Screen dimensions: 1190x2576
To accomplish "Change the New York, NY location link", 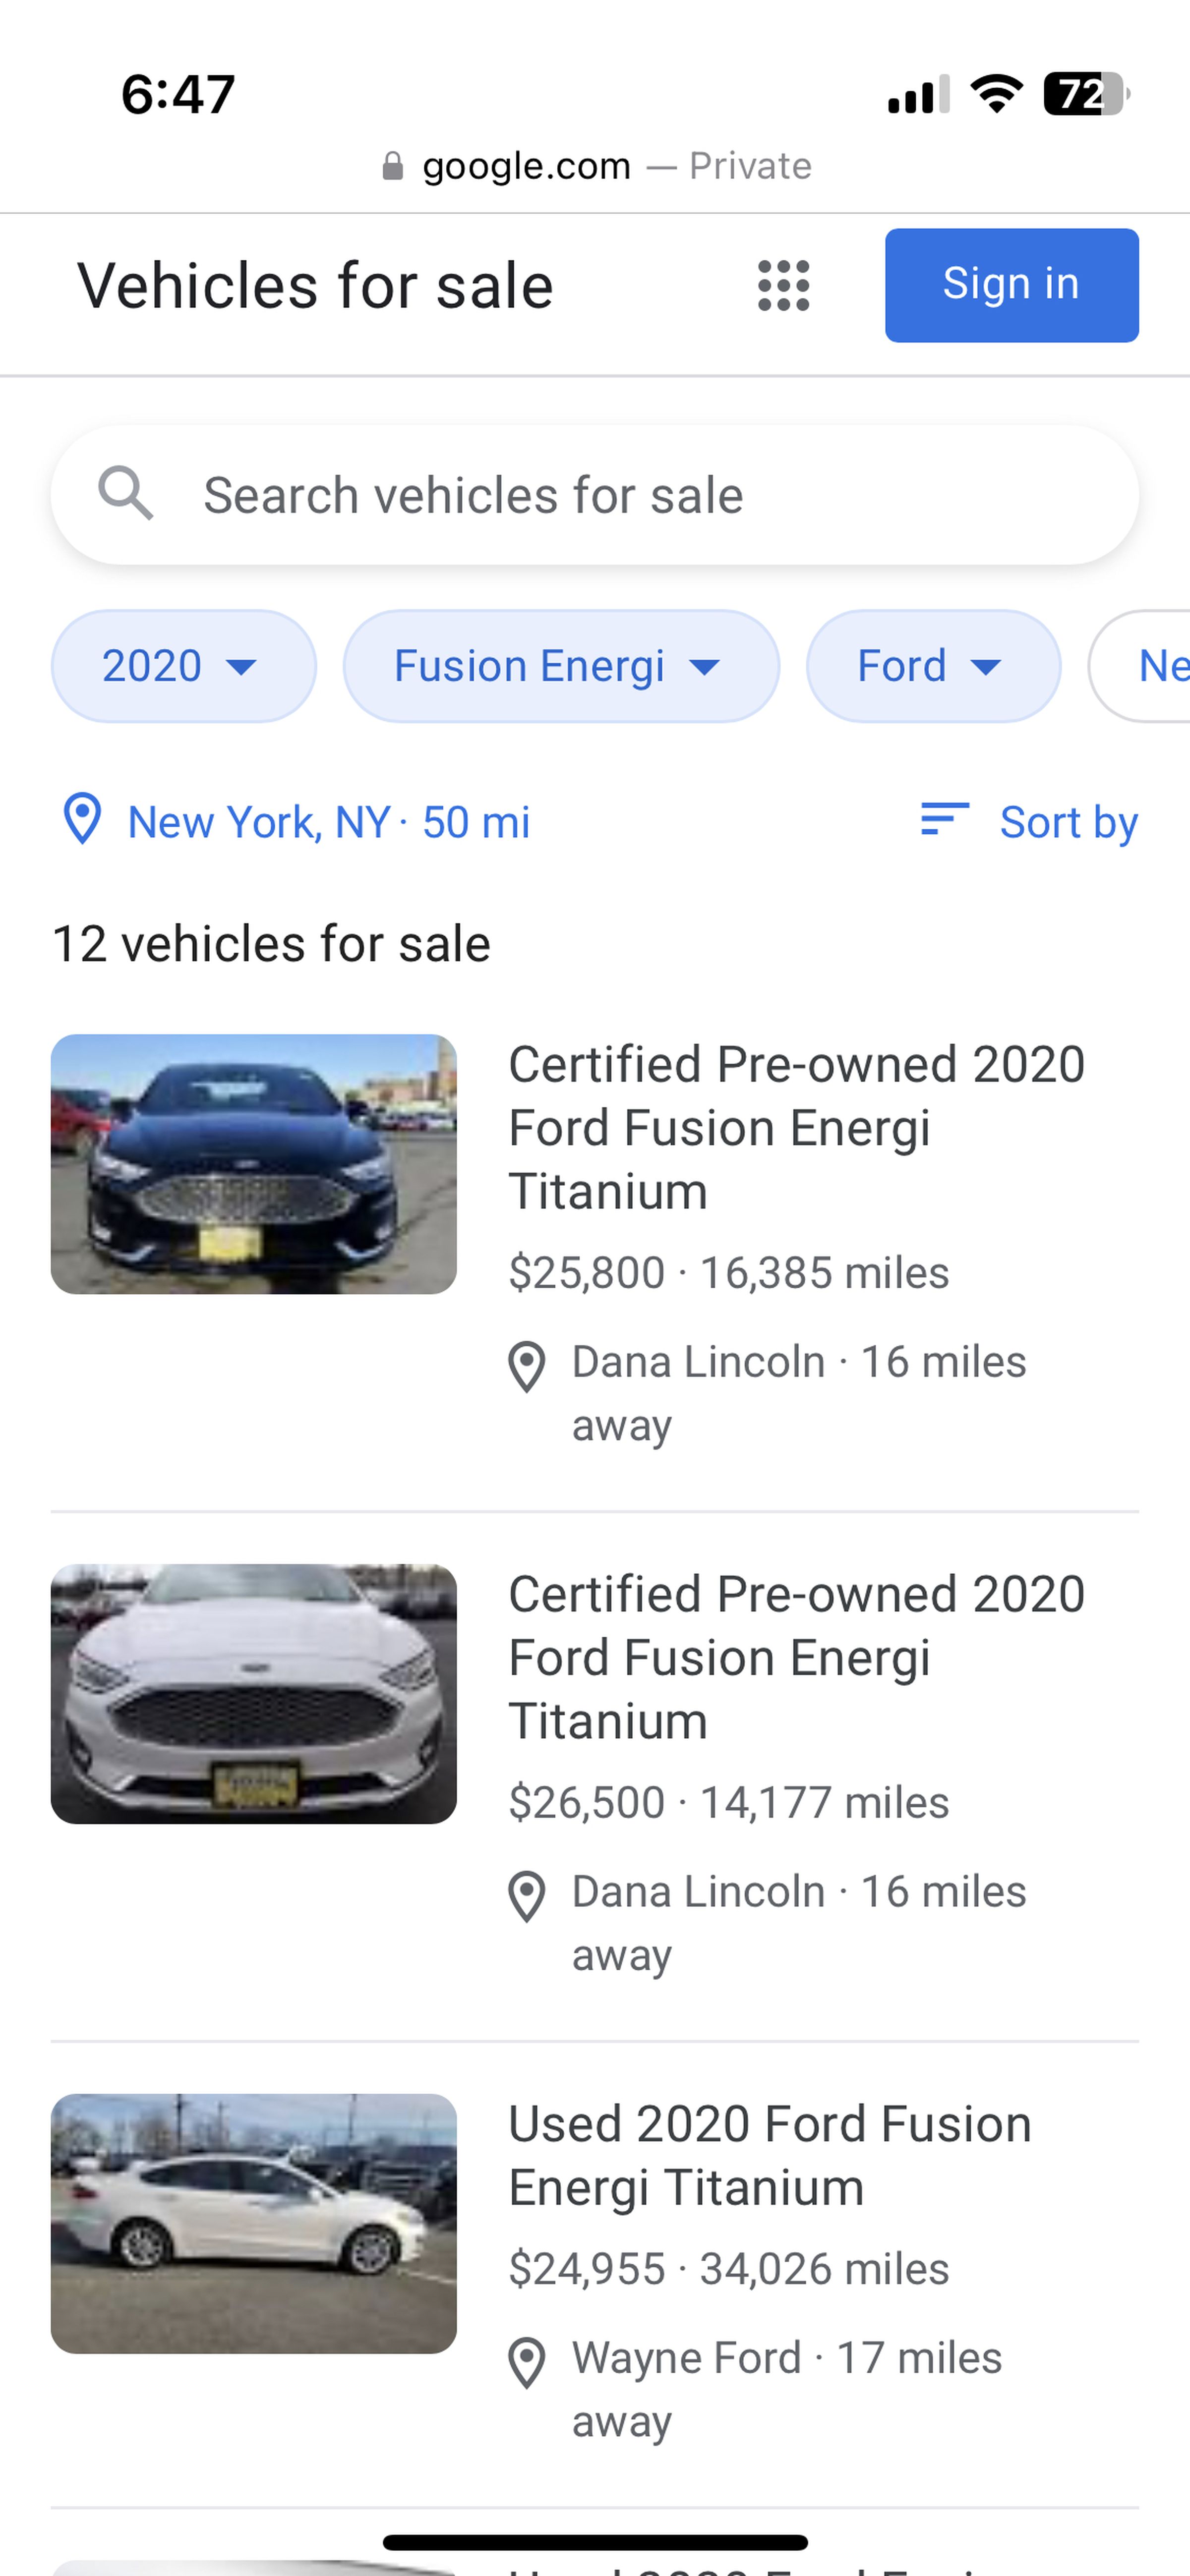I will tap(328, 822).
